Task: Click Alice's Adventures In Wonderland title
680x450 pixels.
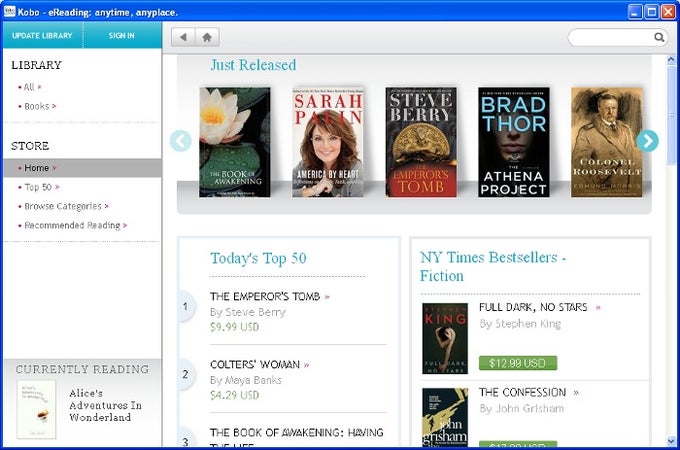Action: [106, 405]
